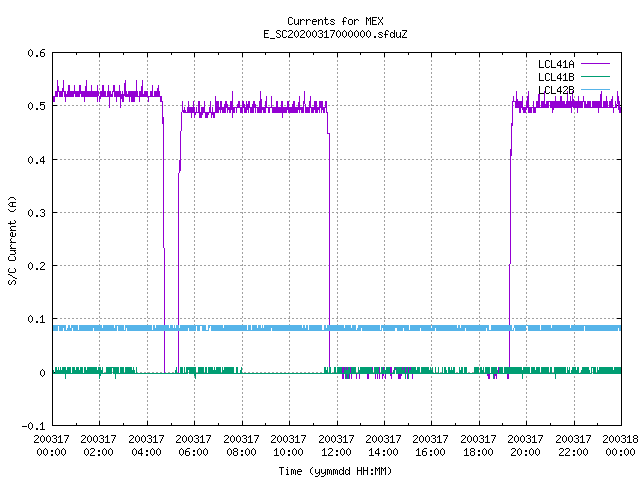This screenshot has width=640, height=480.
Task: Click the x-axis tick 200317 00:00
Action: 51,445
